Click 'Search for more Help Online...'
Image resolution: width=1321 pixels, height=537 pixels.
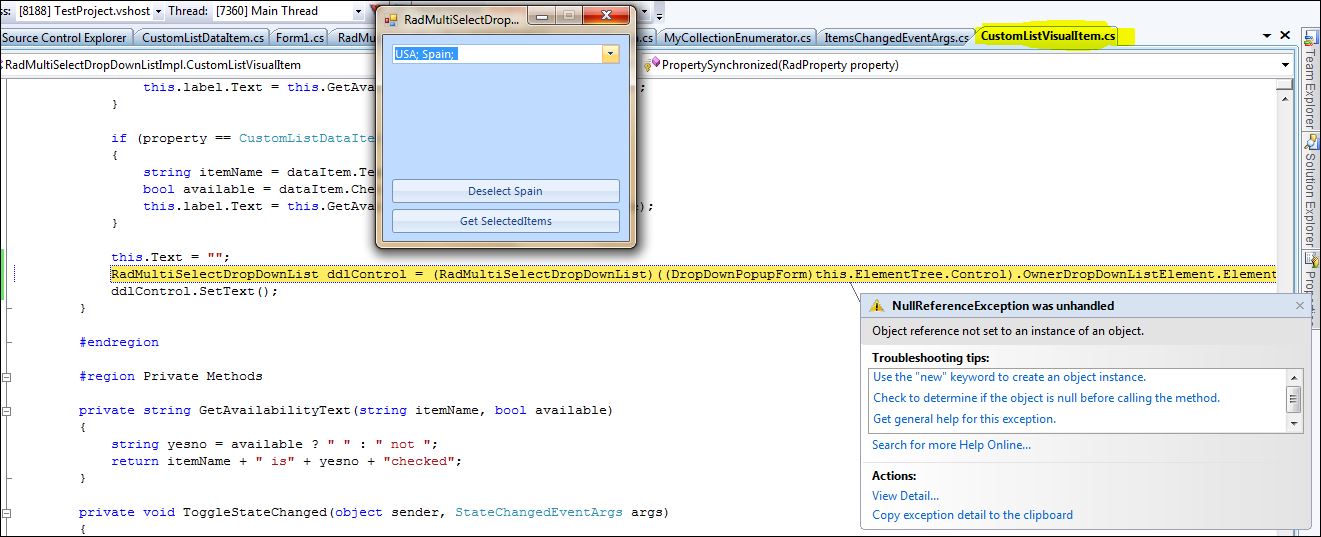[951, 445]
